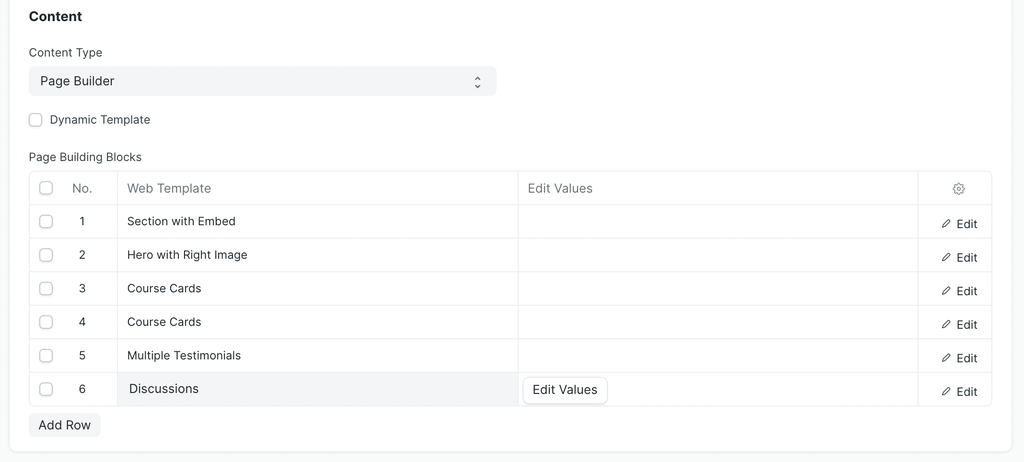Screen dimensions: 1024x462
Task: Click the Multiple Testimonials template cell
Action: click(317, 355)
